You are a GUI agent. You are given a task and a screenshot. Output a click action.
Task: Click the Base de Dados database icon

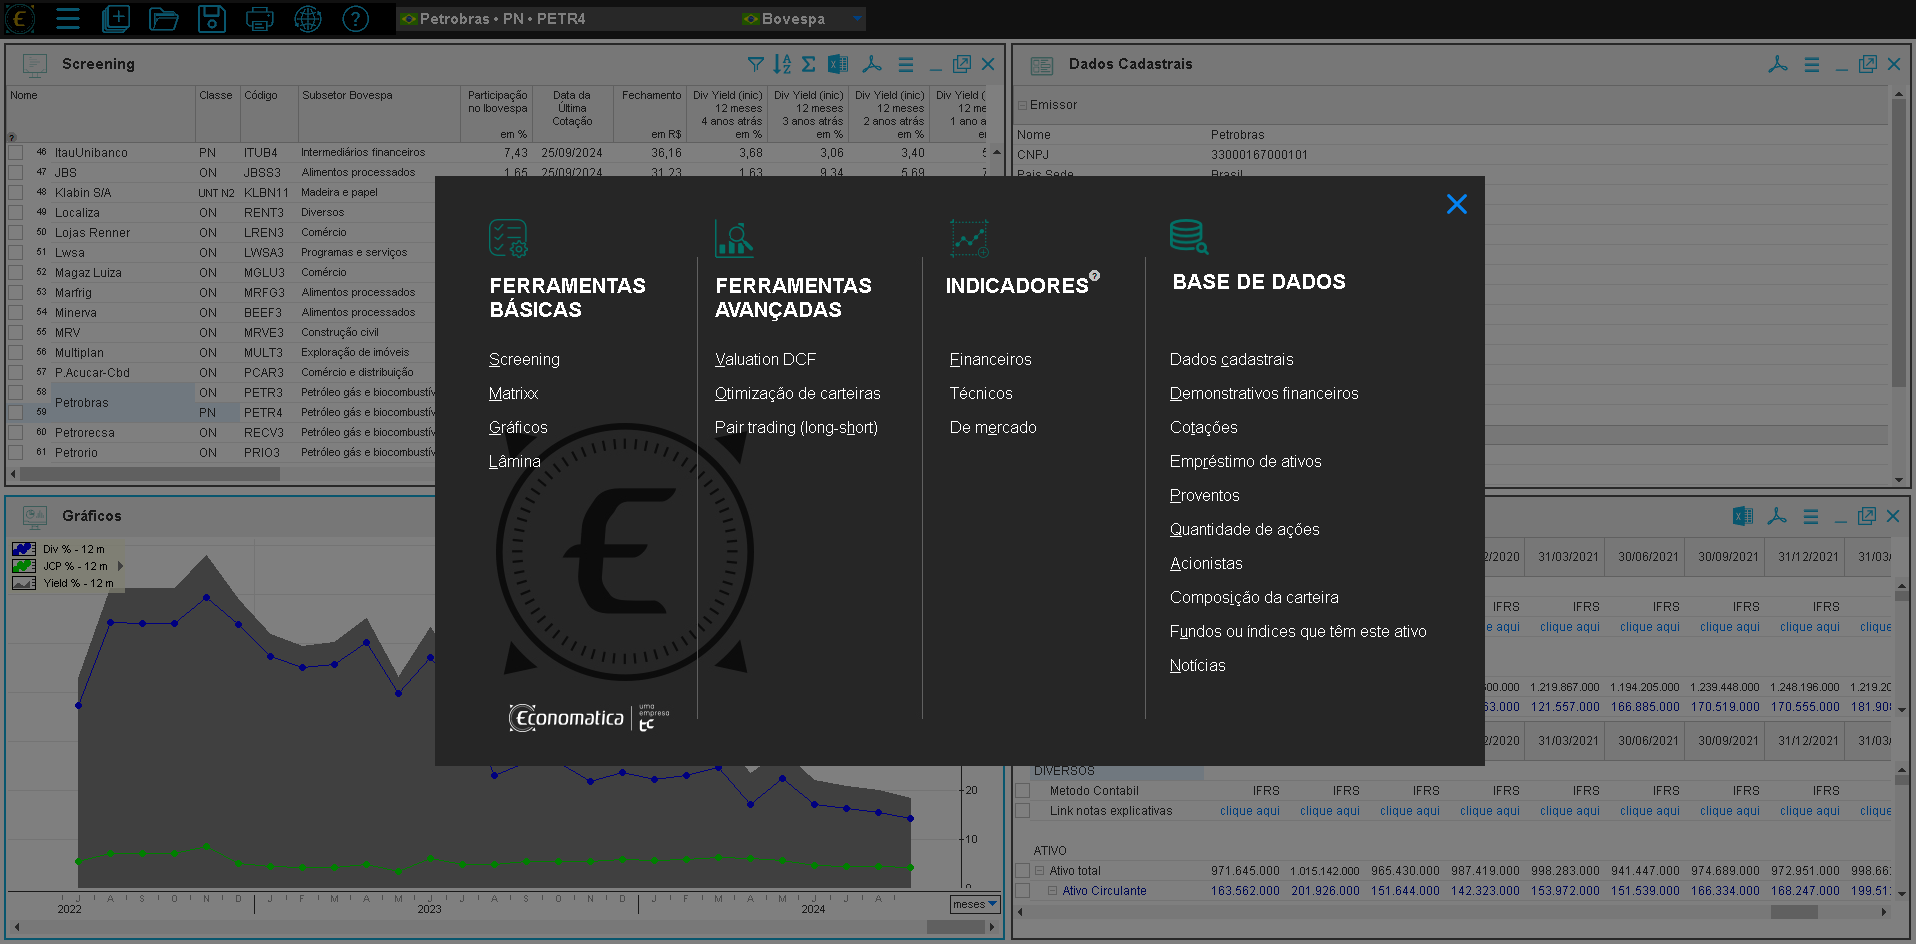click(1189, 236)
